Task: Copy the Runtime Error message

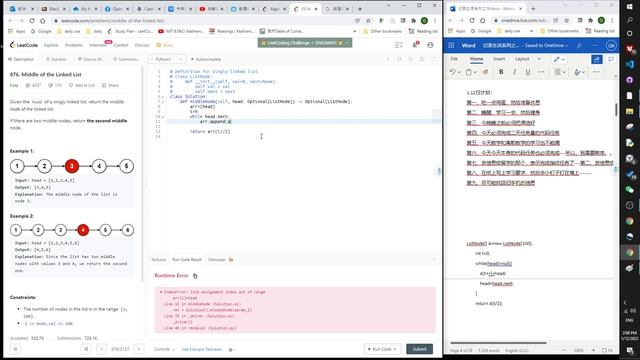Action: tap(195, 276)
